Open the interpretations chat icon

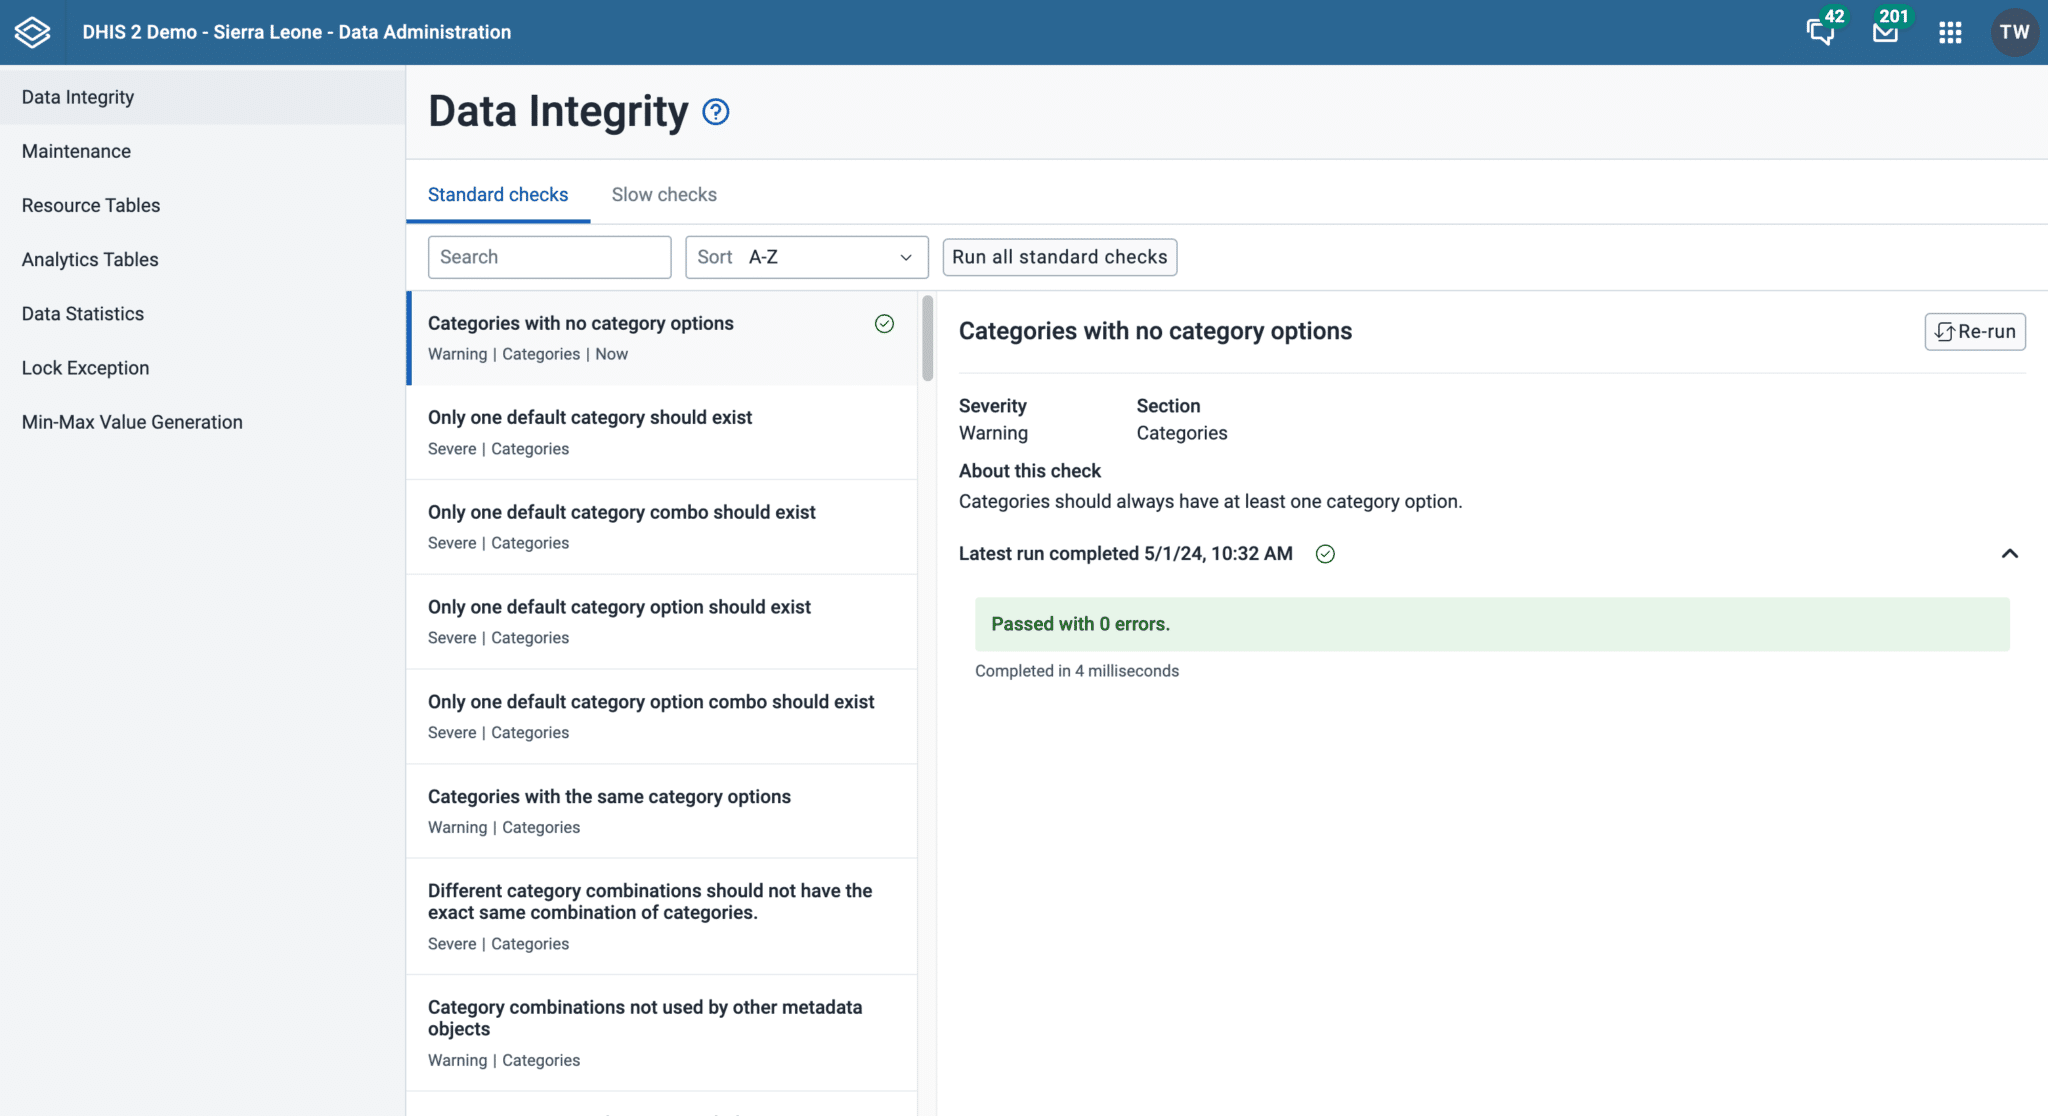1820,32
